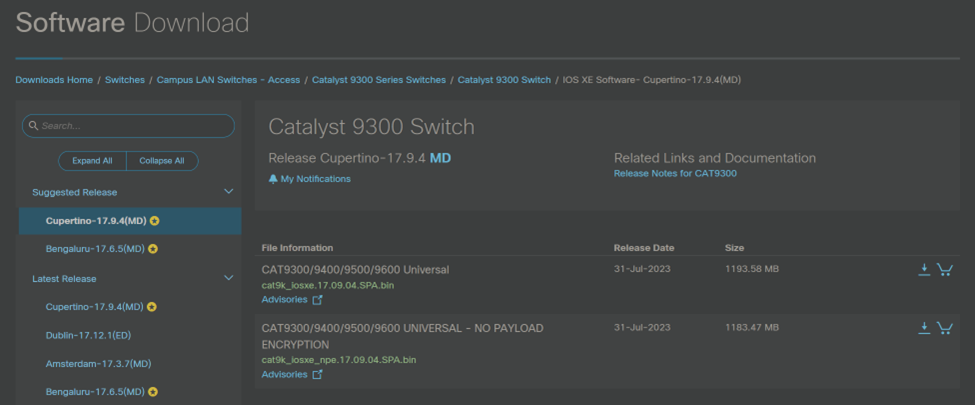The height and width of the screenshot is (405, 975).
Task: Click filename cat9k_iosxe.17.09.04.SPA.bin
Action: tap(328, 286)
